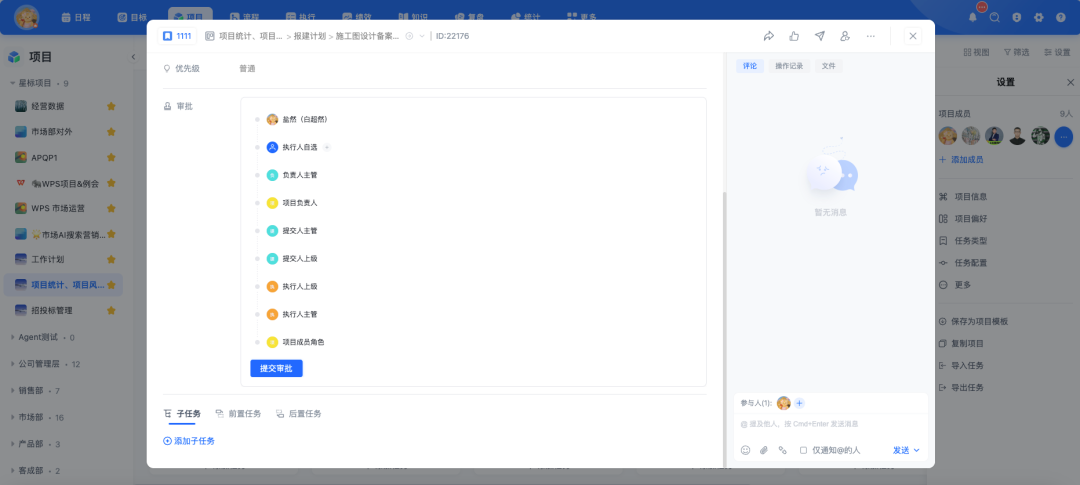Image resolution: width=1080 pixels, height=485 pixels.
Task: Click the participant avatar beside 参与人
Action: 783,403
